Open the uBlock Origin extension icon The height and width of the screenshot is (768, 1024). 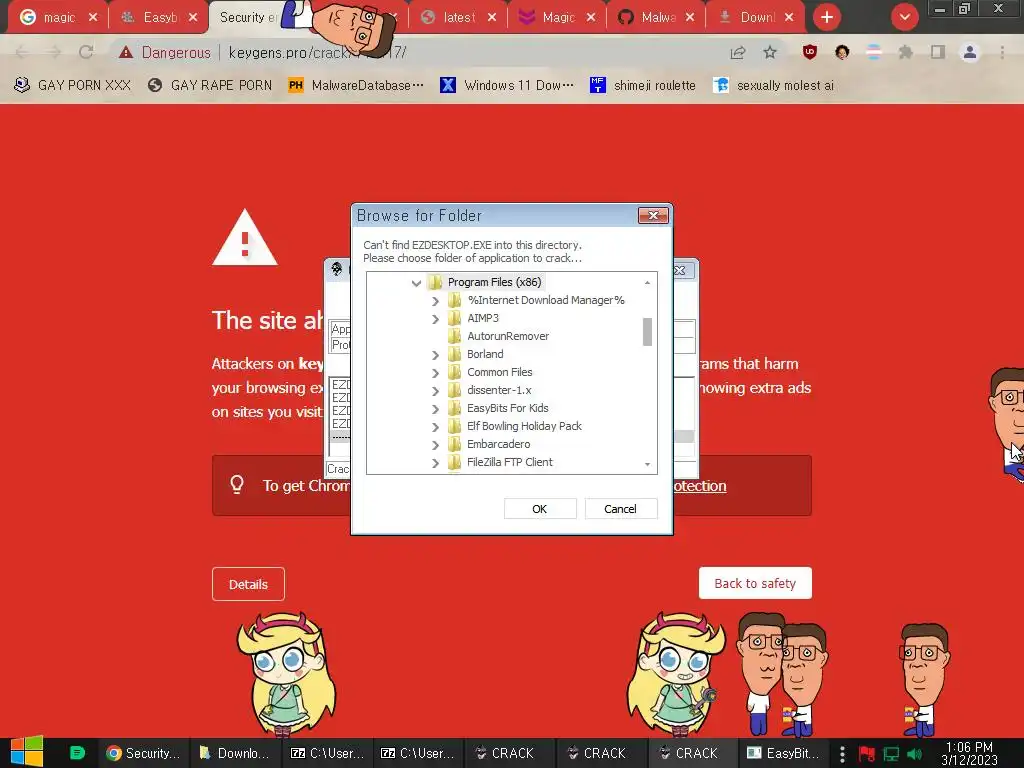(x=810, y=52)
